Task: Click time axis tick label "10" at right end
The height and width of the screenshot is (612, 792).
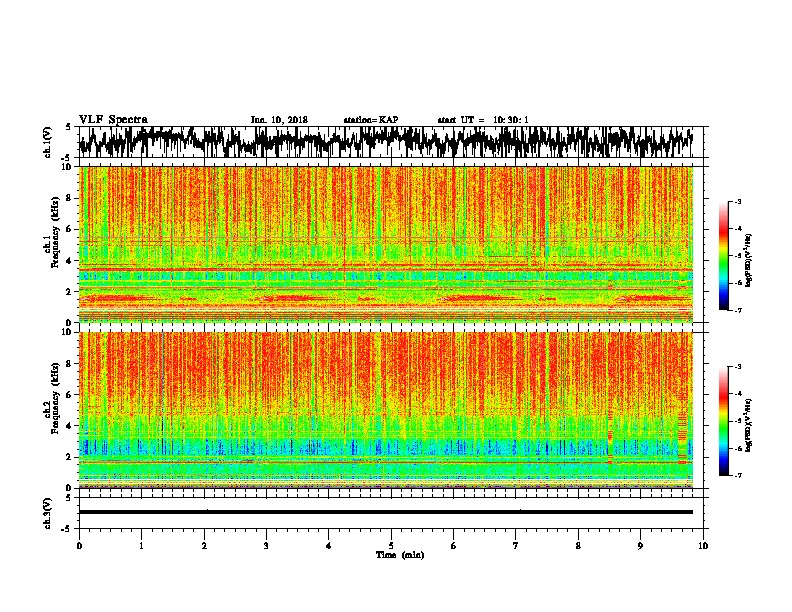Action: tap(703, 546)
